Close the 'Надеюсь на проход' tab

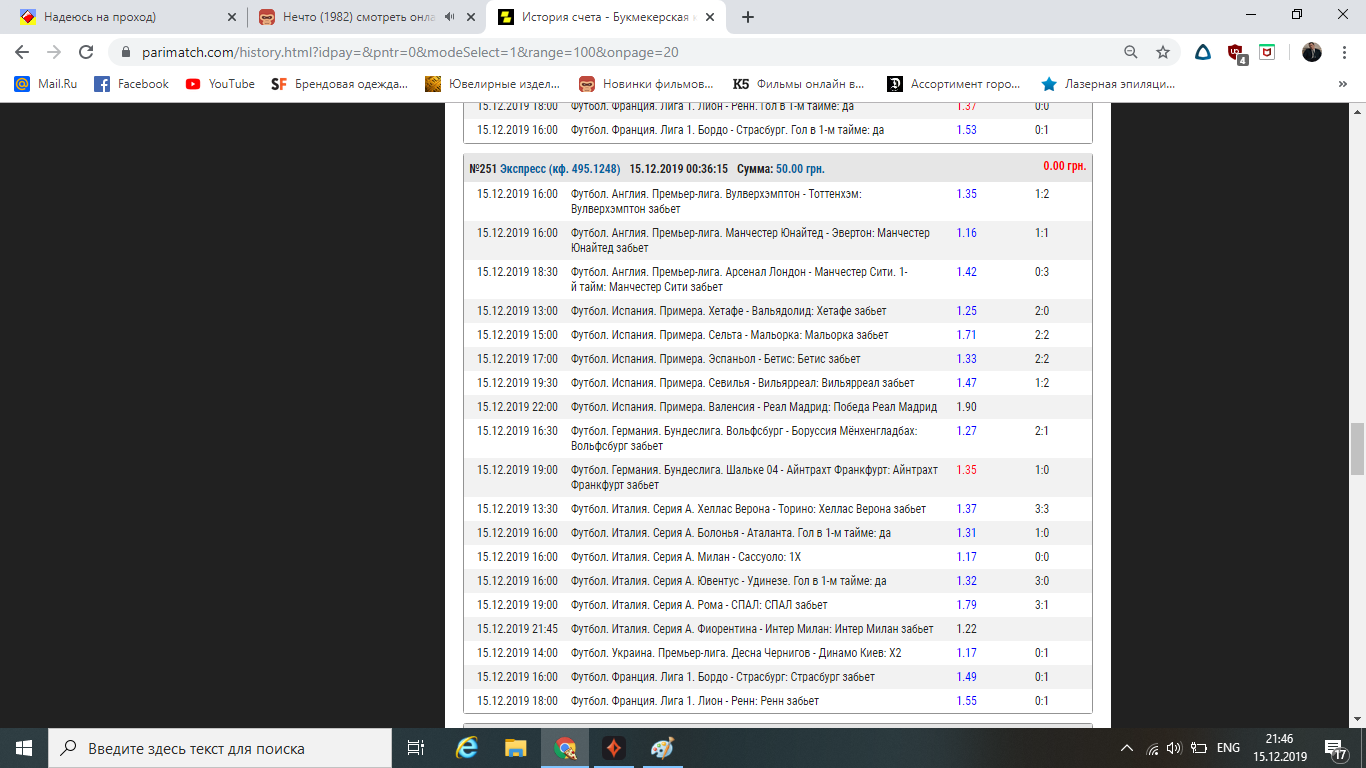pos(232,17)
